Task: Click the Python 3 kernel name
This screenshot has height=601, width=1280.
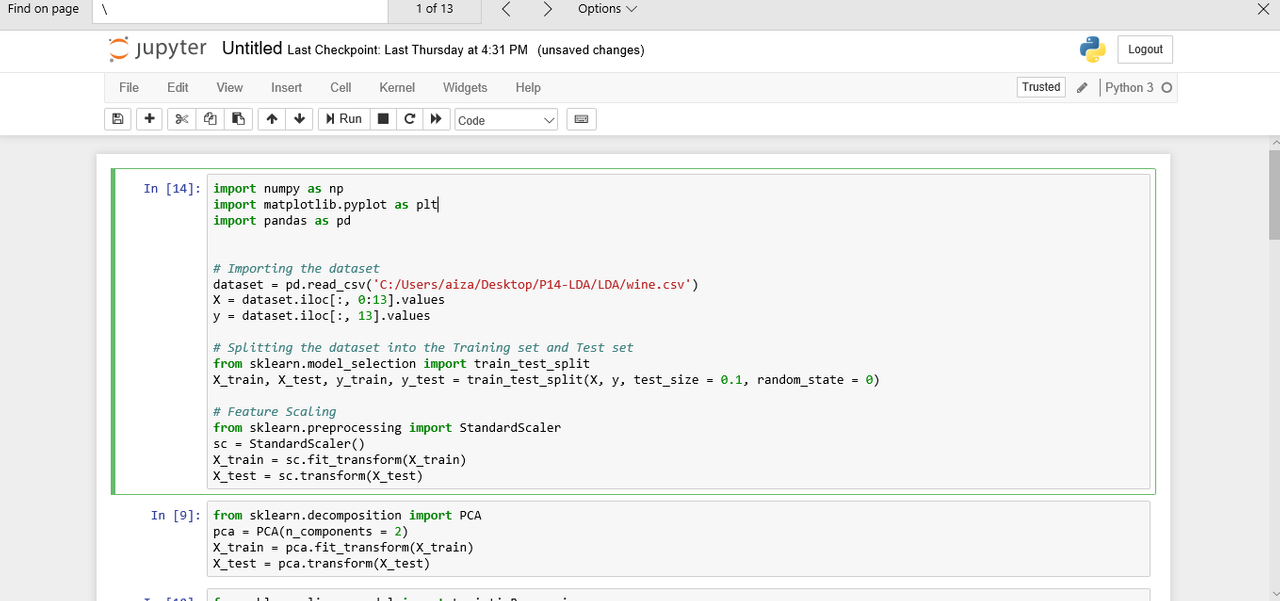Action: coord(1129,88)
